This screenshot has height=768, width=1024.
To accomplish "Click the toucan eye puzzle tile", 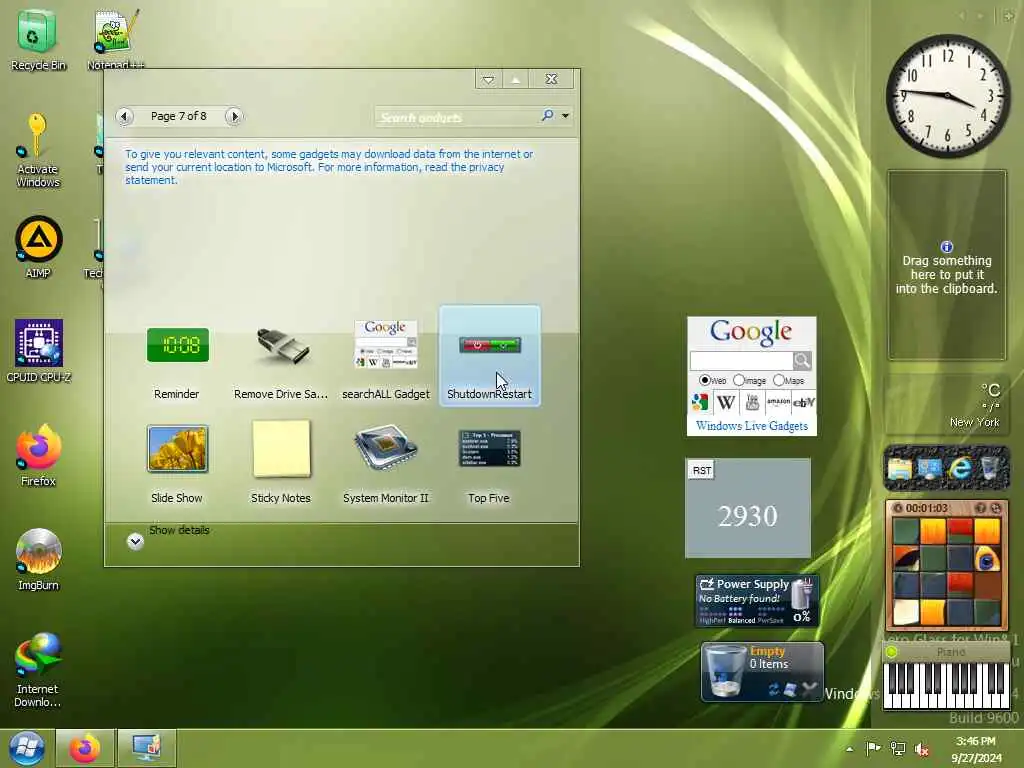I will (x=987, y=558).
